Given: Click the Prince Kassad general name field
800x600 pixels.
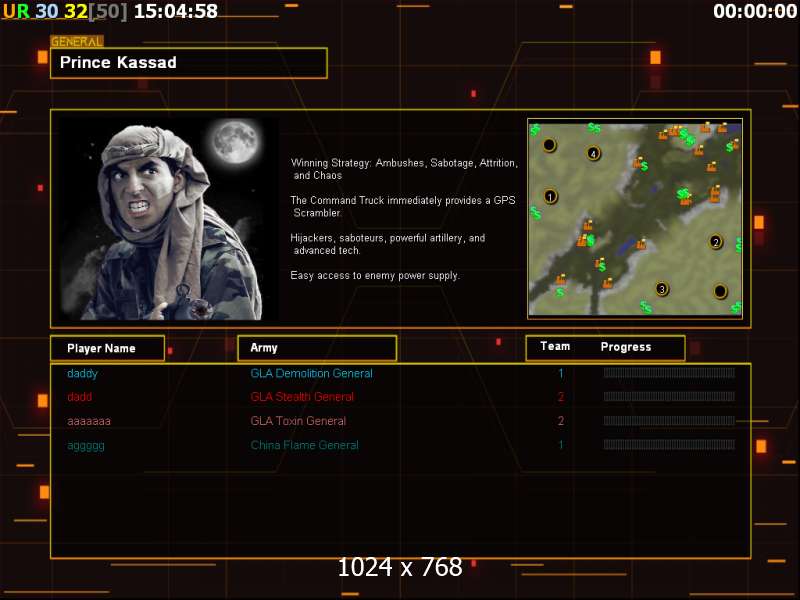Looking at the screenshot, I should (189, 63).
